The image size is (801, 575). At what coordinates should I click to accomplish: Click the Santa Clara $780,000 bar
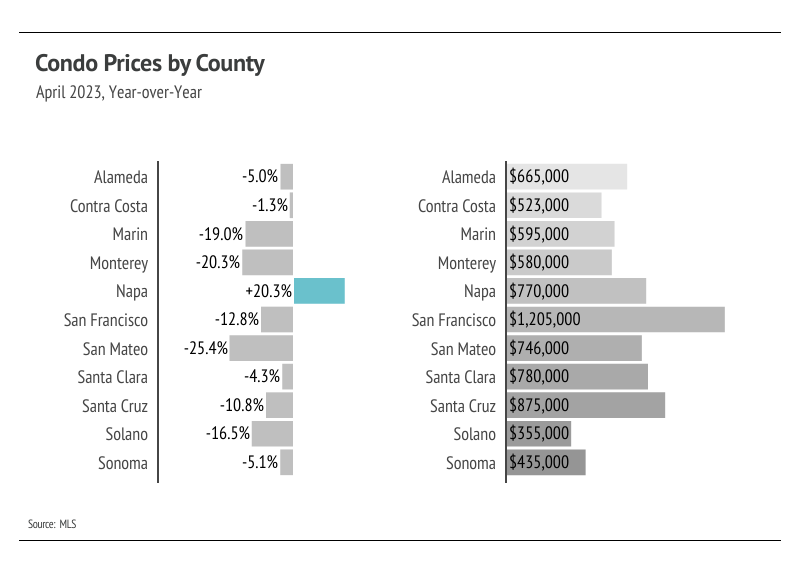tap(577, 377)
